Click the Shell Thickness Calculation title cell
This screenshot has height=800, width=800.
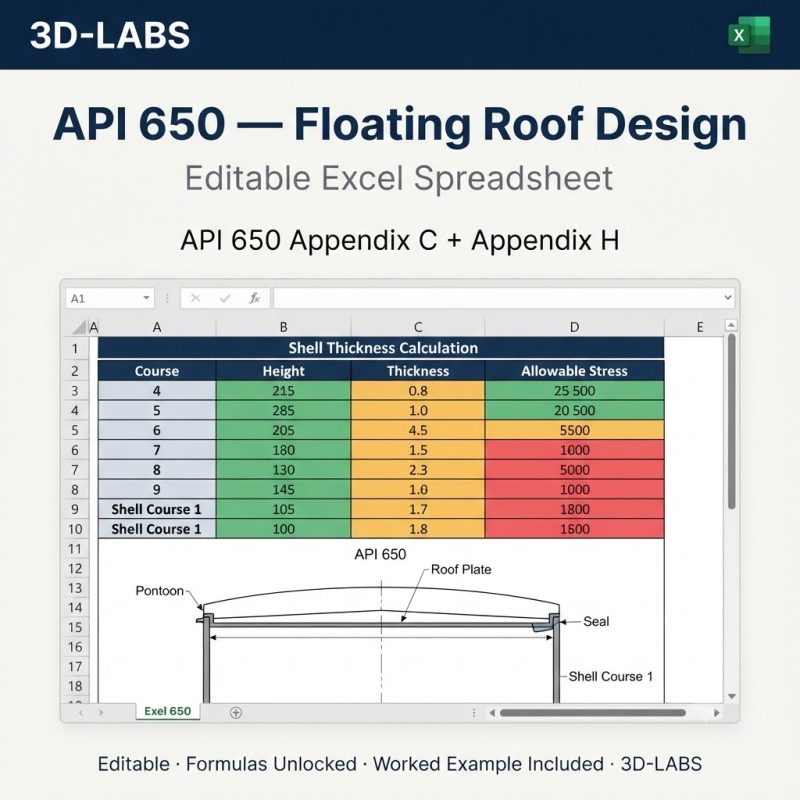pyautogui.click(x=381, y=348)
